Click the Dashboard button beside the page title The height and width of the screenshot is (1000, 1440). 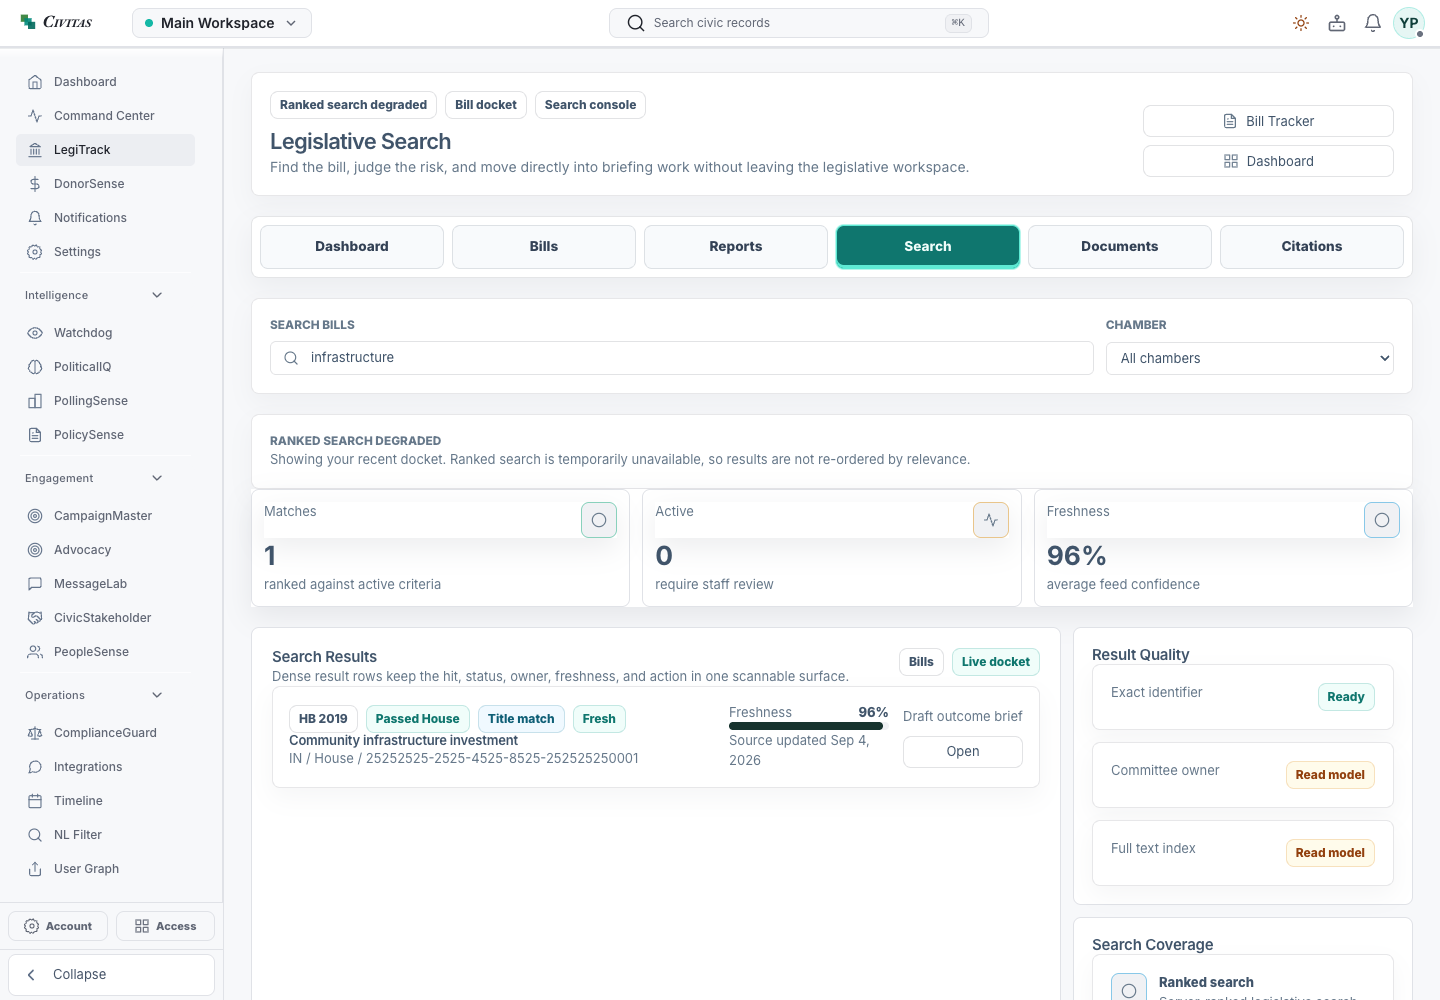pyautogui.click(x=1268, y=161)
